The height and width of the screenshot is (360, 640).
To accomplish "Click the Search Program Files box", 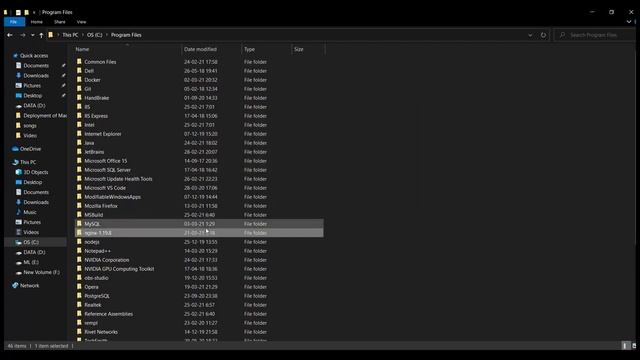I will (x=593, y=35).
